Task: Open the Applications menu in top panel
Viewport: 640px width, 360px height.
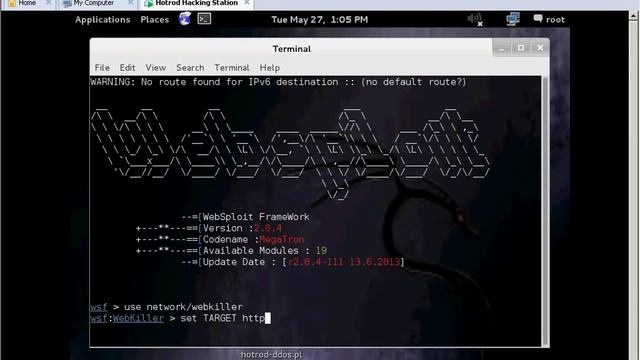Action: [102, 20]
